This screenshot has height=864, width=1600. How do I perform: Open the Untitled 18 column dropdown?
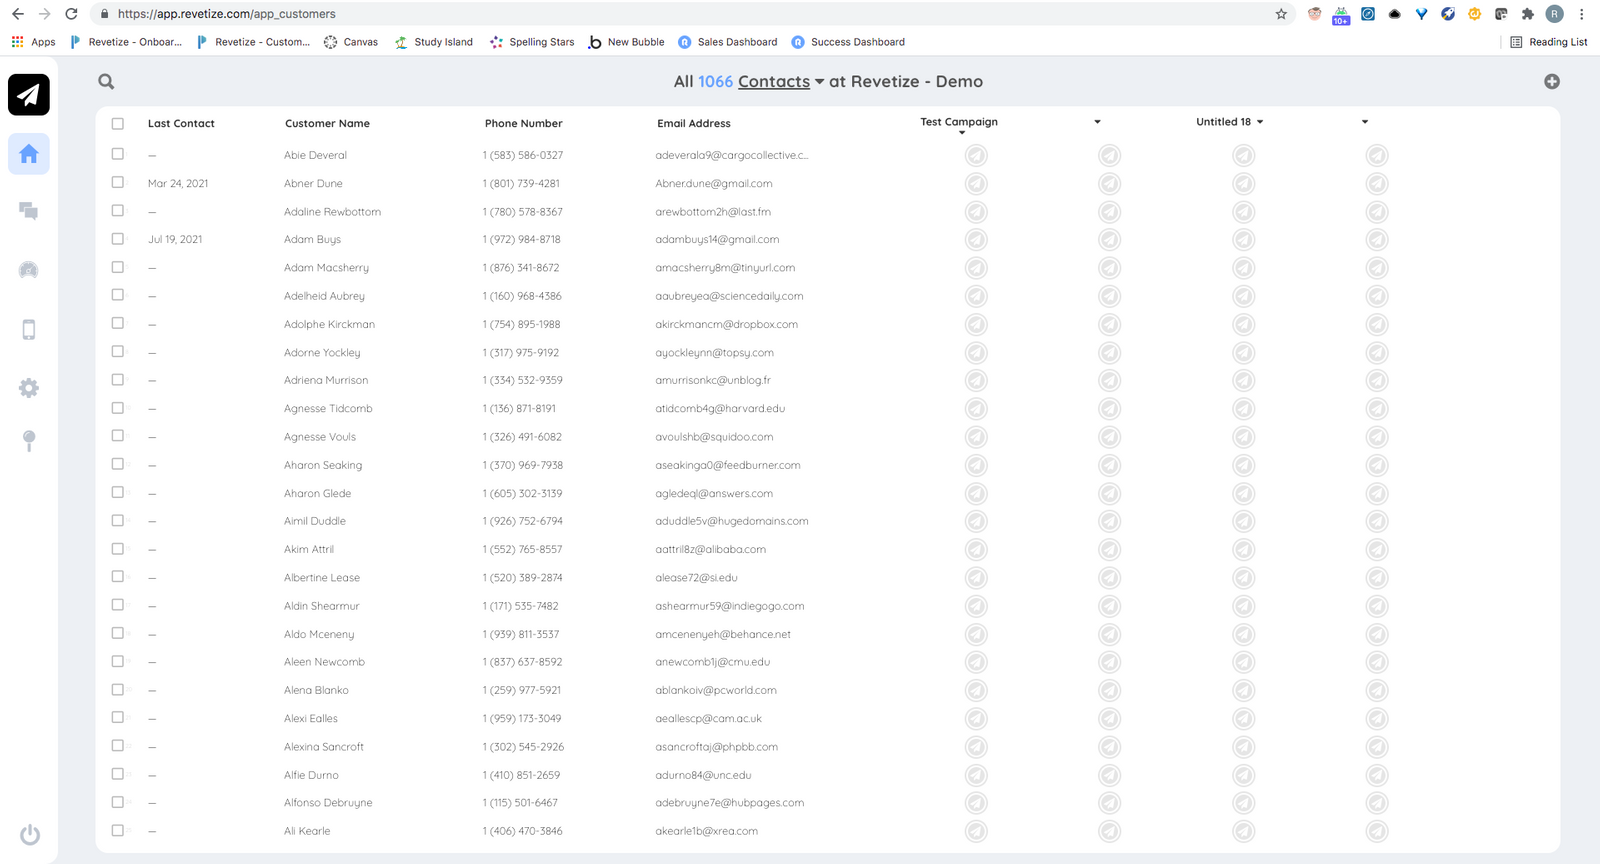[1260, 122]
